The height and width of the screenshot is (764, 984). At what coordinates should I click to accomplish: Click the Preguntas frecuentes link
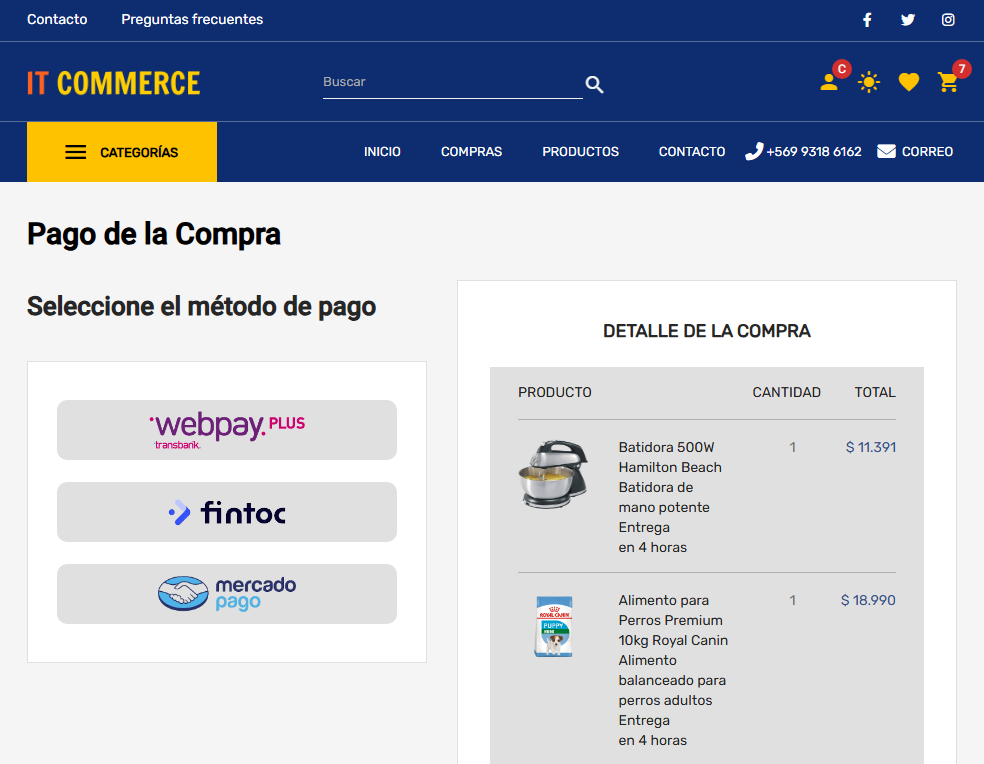coord(192,20)
